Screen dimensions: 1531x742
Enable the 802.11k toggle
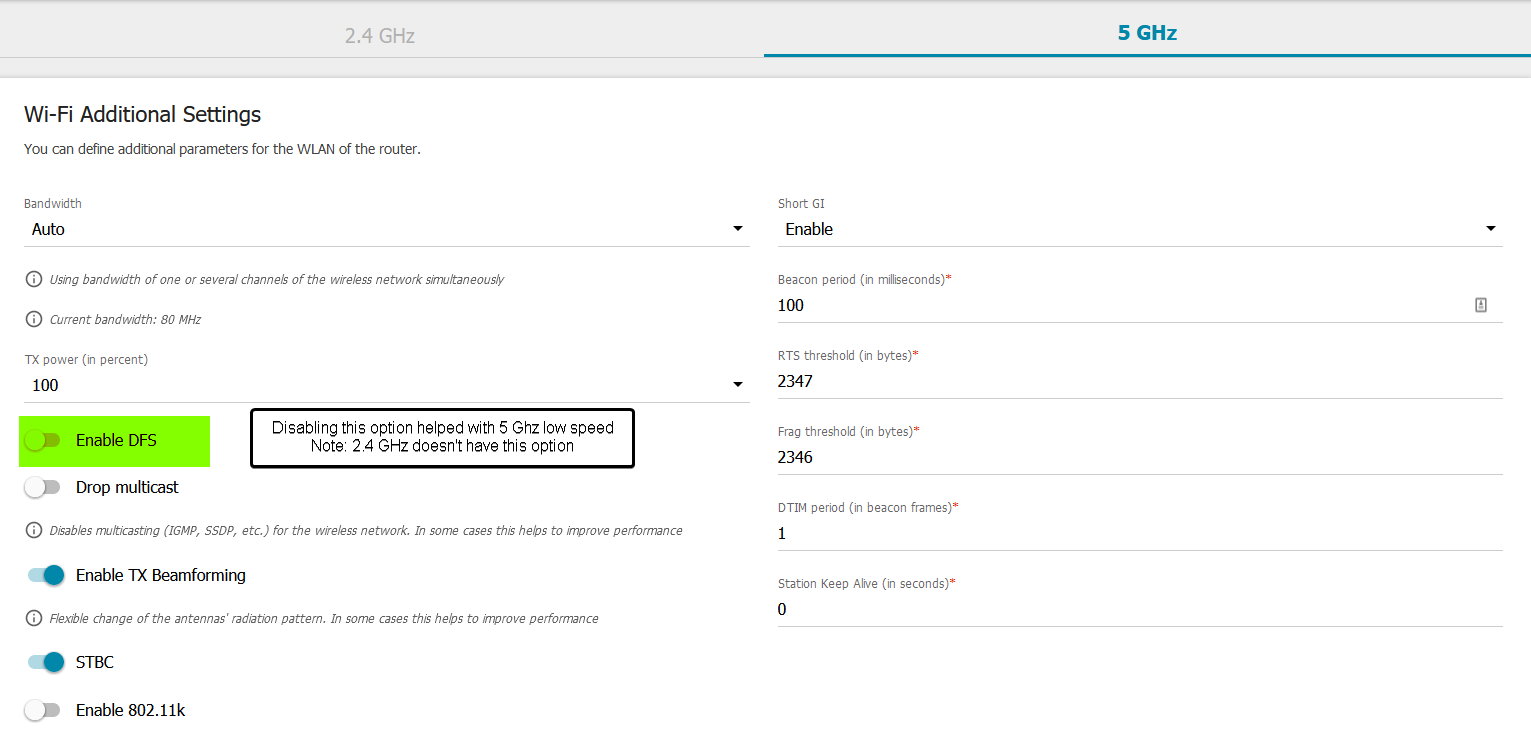(x=44, y=710)
